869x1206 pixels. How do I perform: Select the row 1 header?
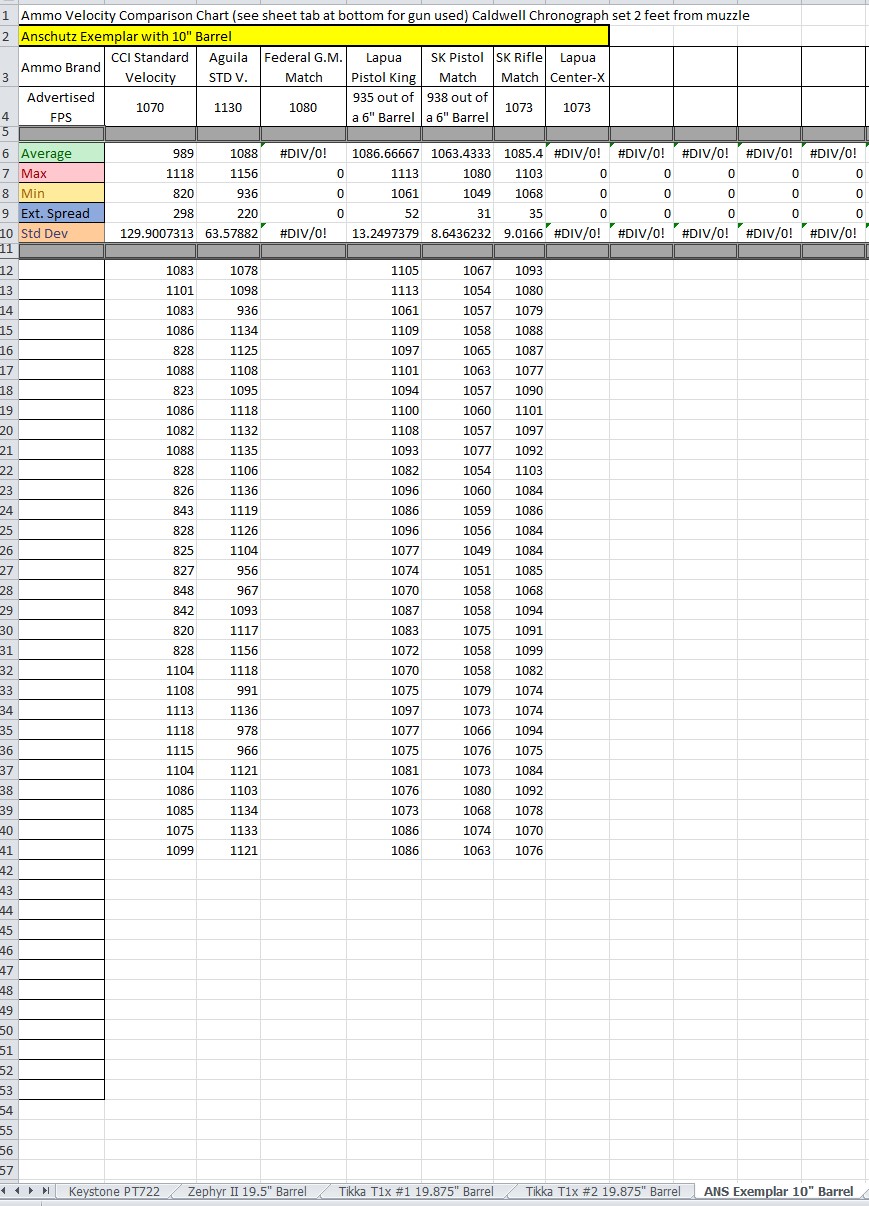pos(8,15)
